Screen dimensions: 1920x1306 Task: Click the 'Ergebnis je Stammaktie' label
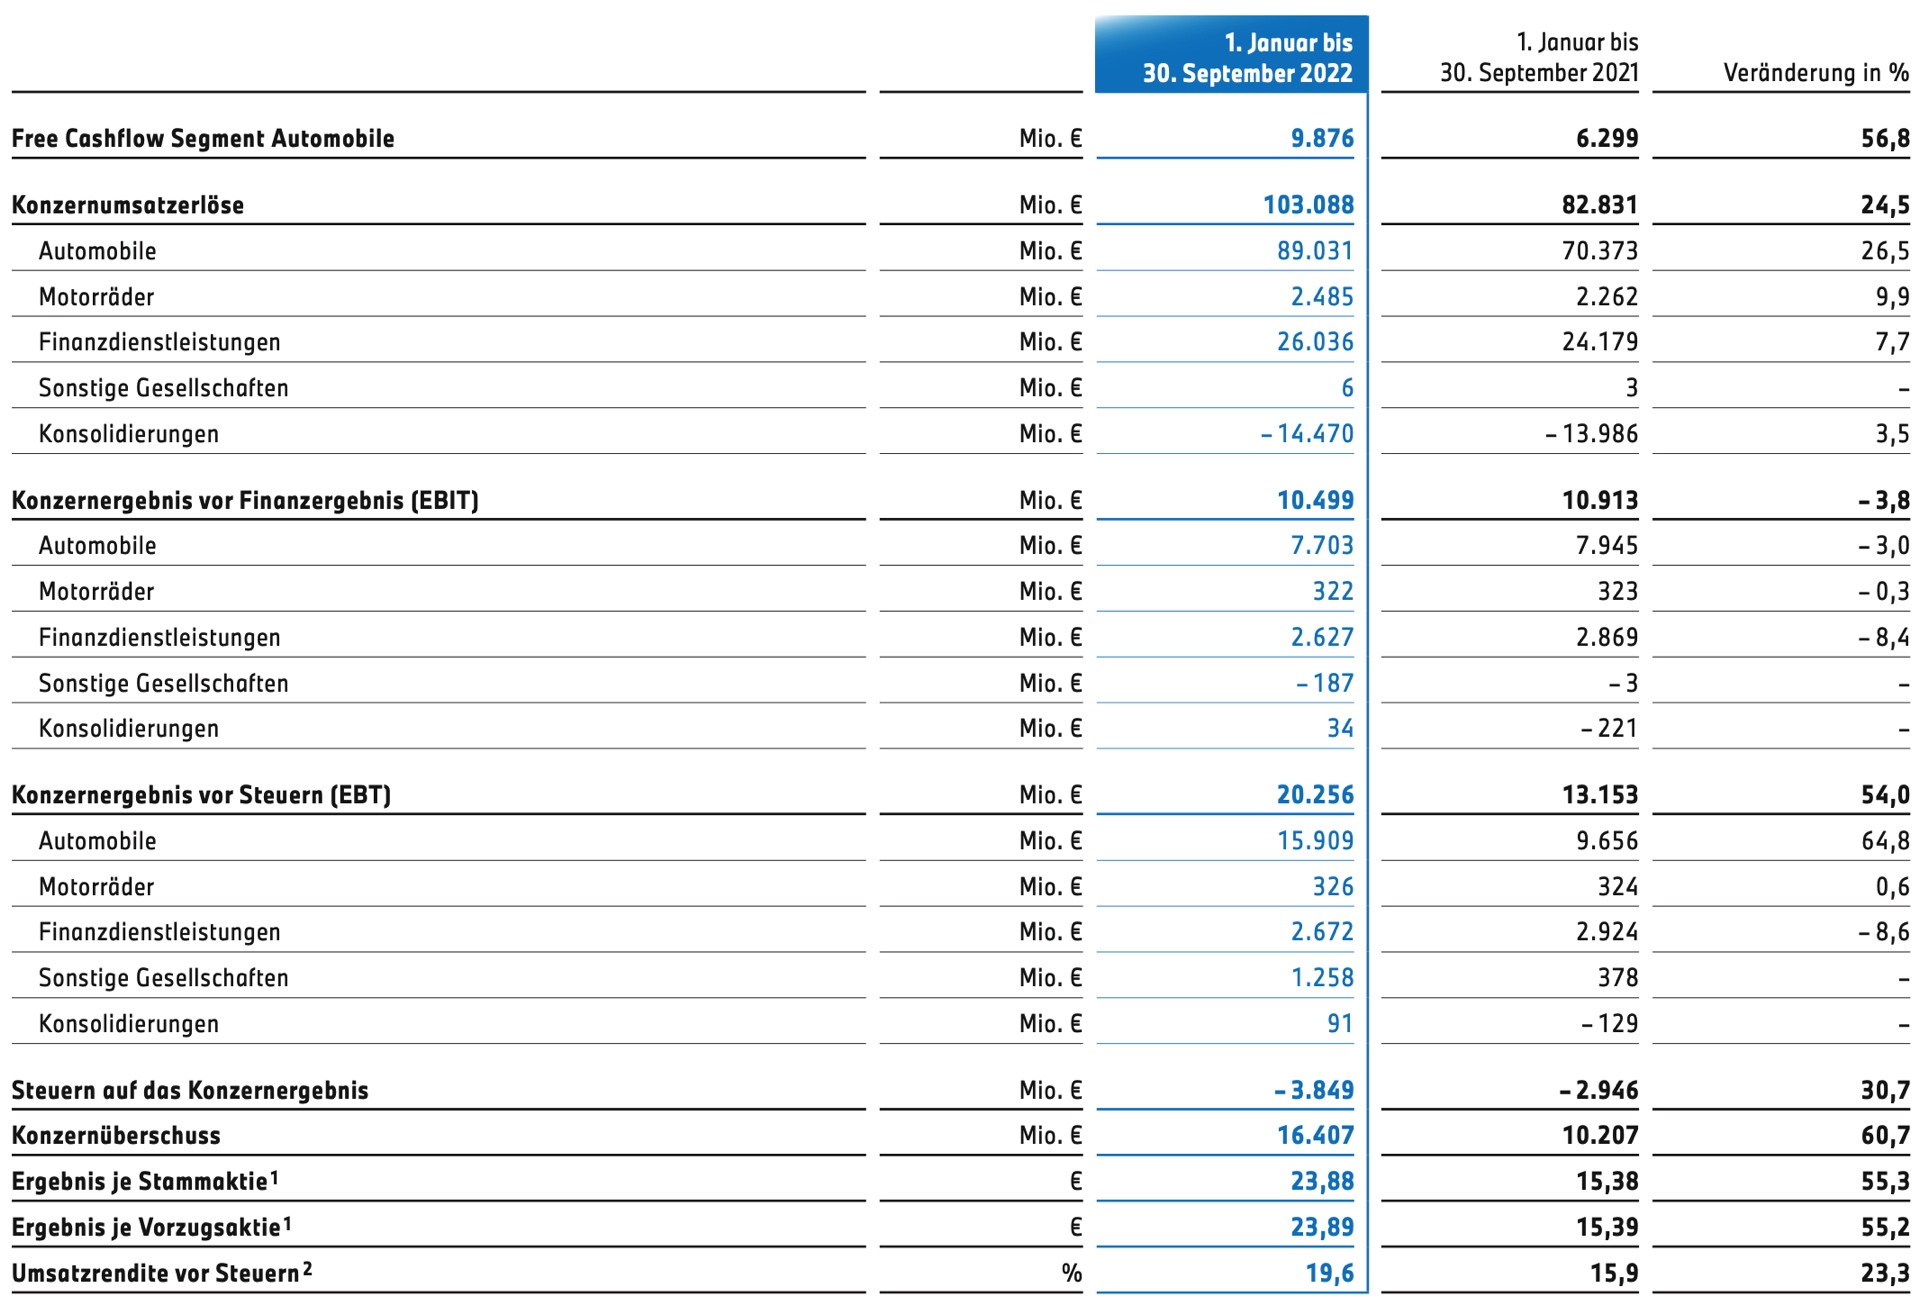pyautogui.click(x=140, y=1182)
